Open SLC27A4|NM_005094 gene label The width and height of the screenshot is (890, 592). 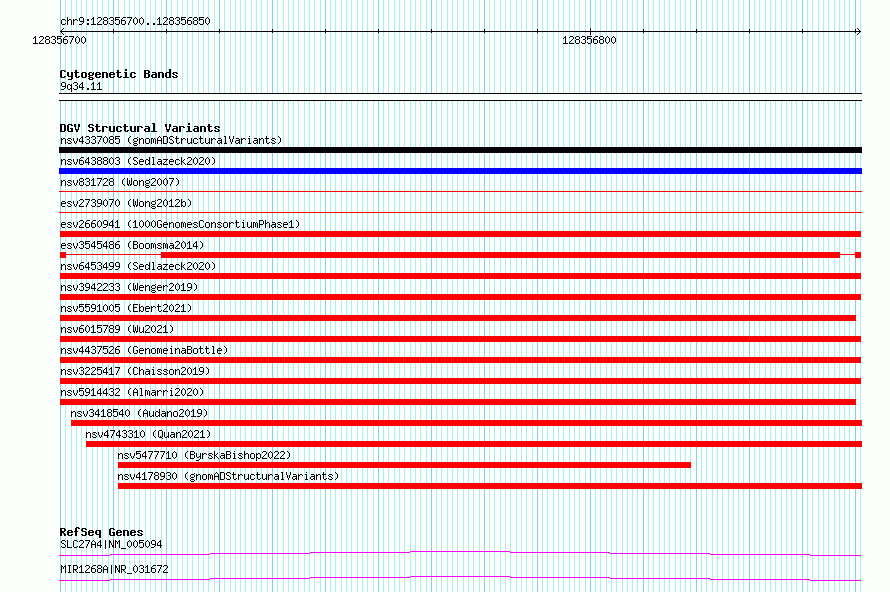(111, 544)
